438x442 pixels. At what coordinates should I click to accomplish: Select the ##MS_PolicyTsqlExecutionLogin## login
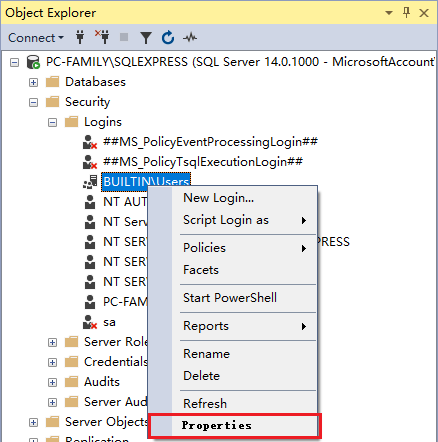tap(203, 162)
